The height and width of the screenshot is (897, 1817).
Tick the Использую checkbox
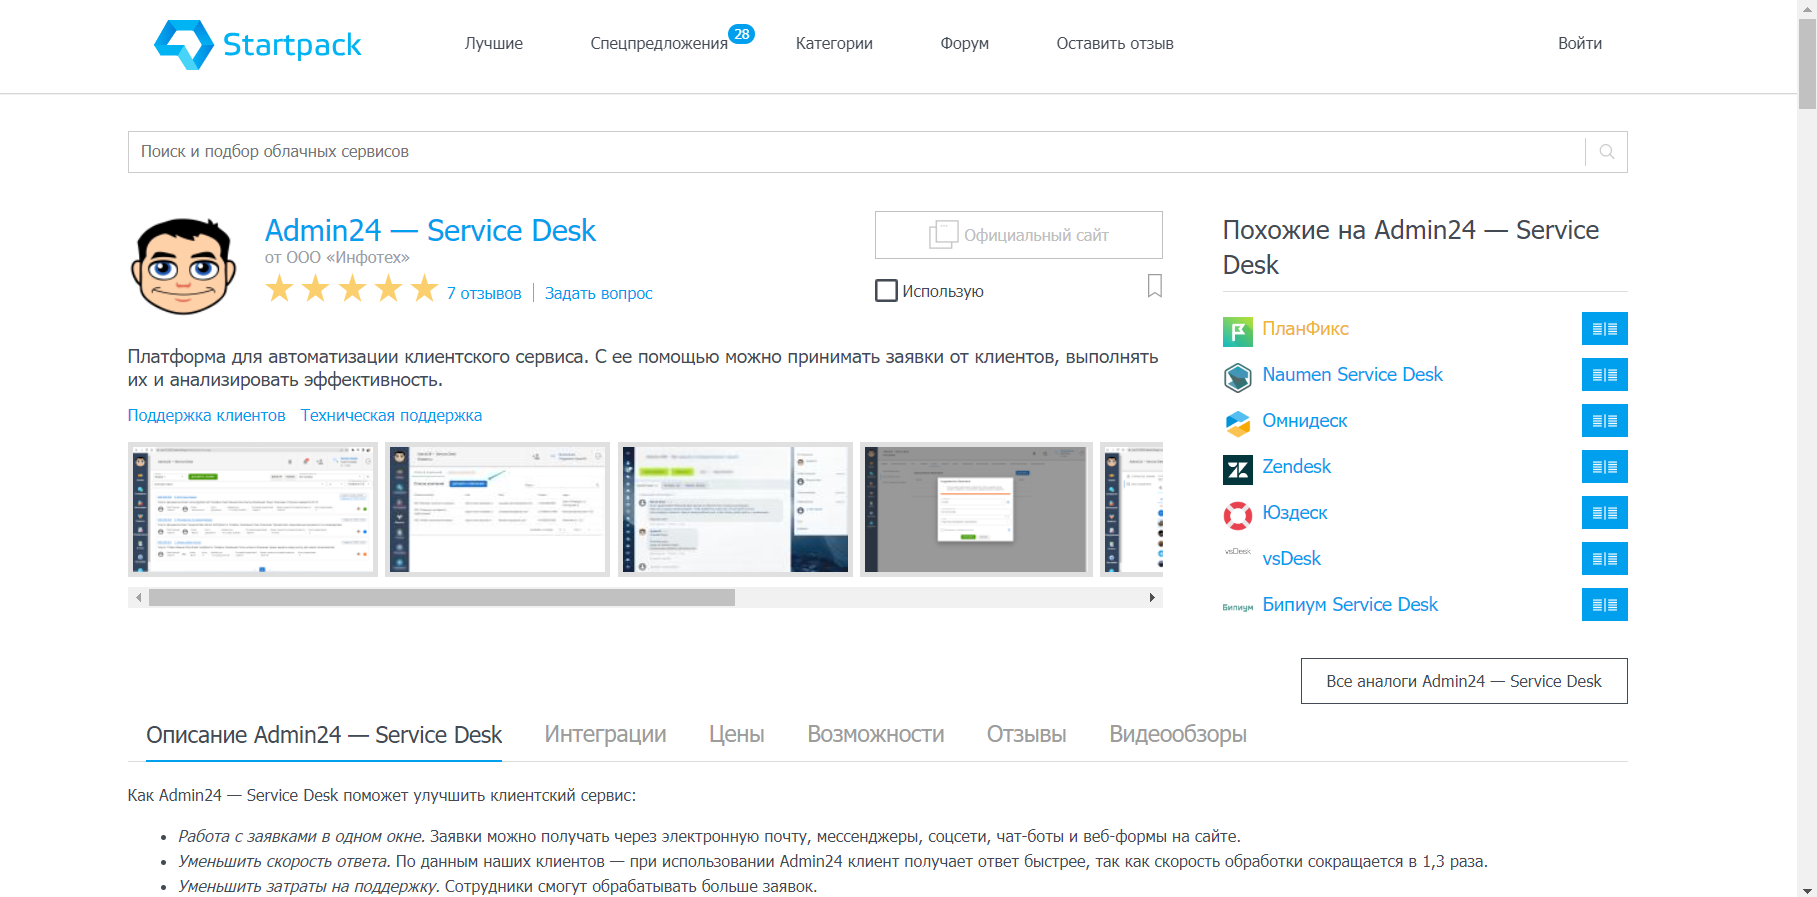tap(886, 291)
